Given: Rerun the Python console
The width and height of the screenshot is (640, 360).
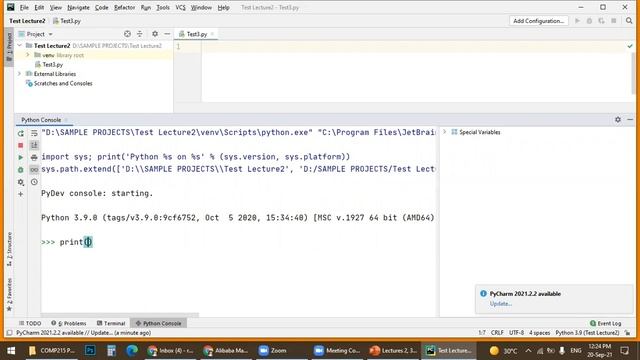Looking at the screenshot, I should (21, 133).
